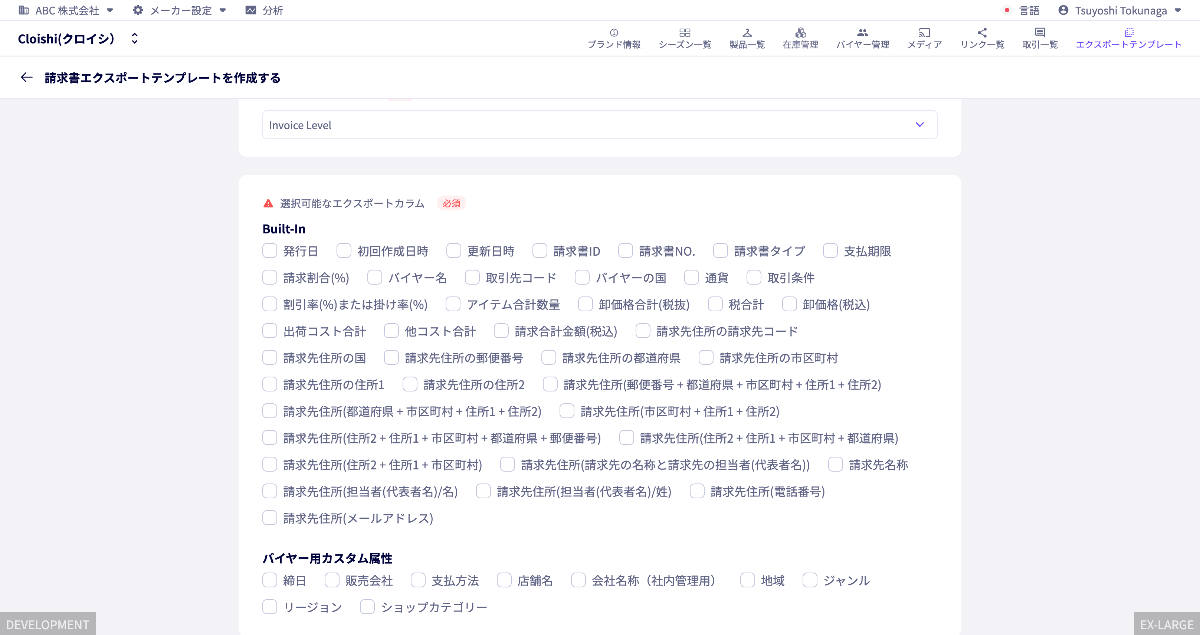Open メディア cast icon

[x=924, y=33]
